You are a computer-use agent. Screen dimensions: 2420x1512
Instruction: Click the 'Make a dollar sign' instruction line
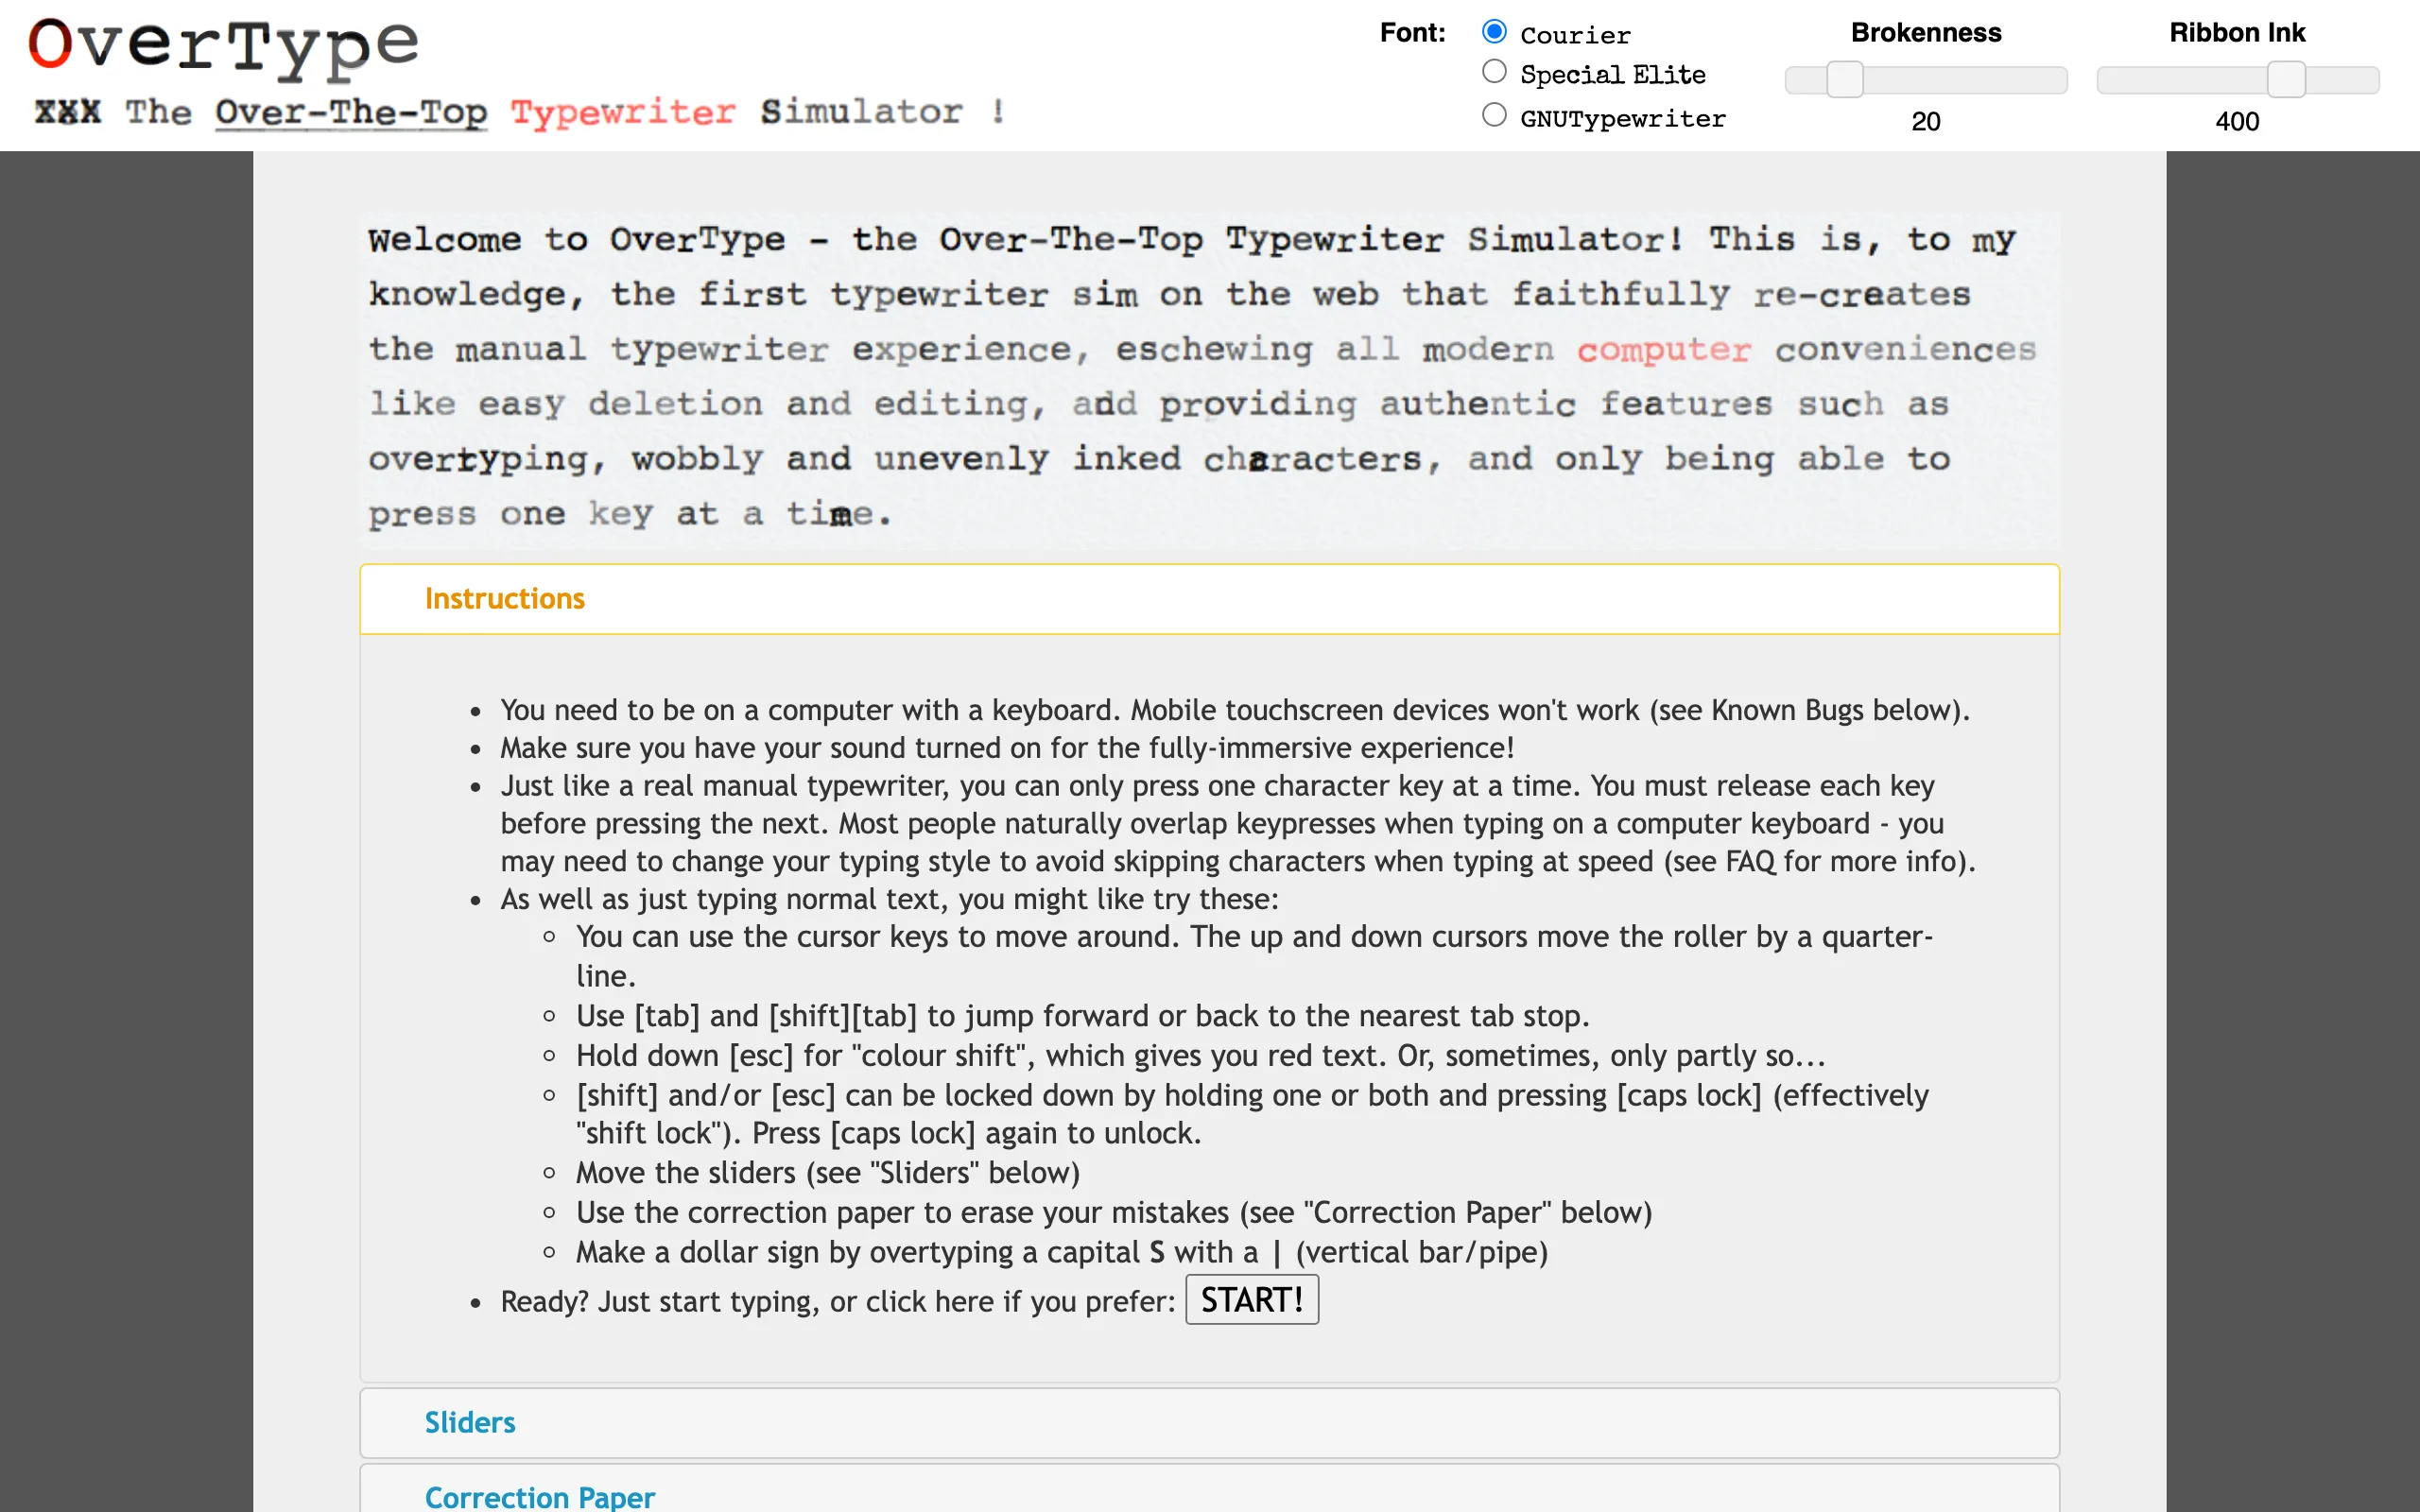click(x=1061, y=1253)
